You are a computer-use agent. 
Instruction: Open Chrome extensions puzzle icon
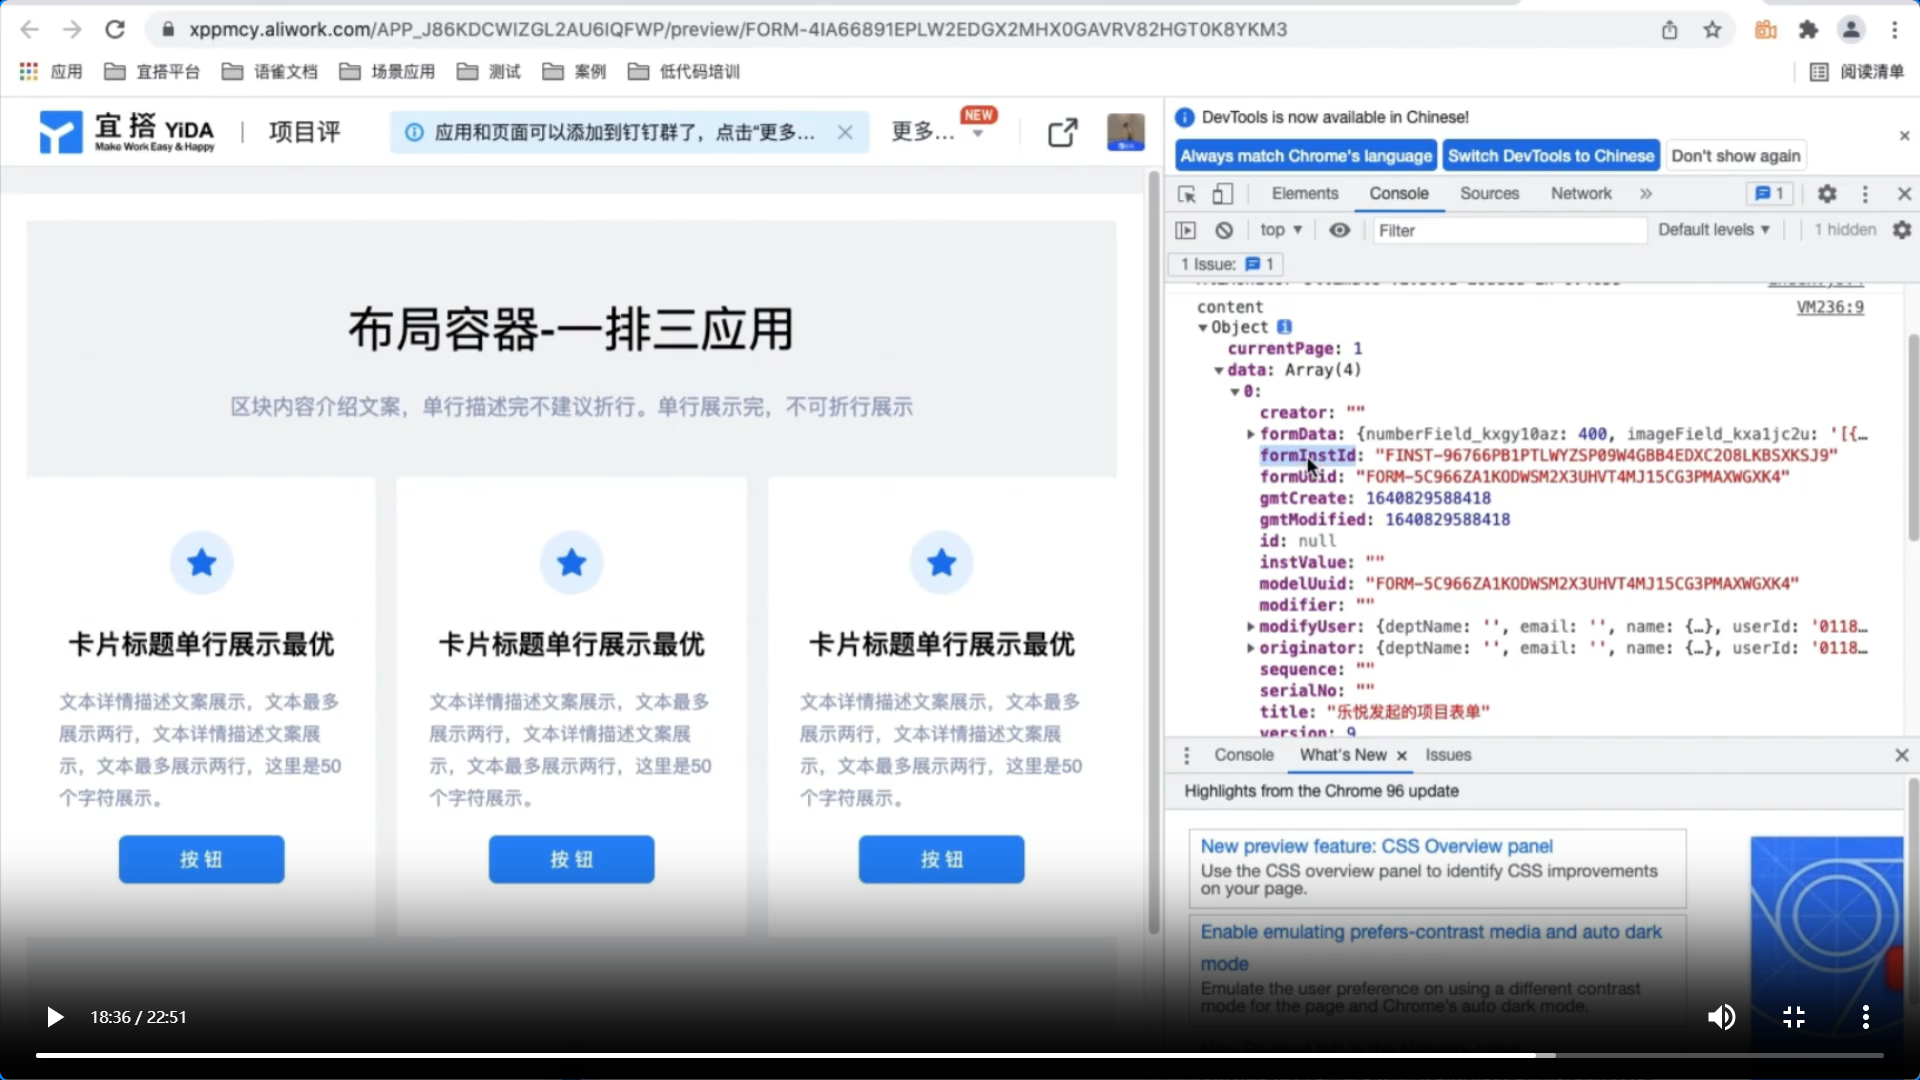[x=1808, y=30]
